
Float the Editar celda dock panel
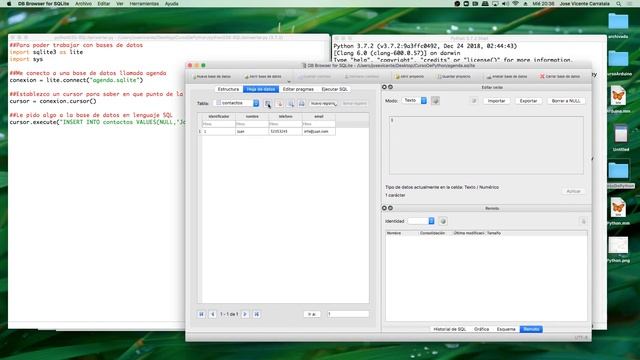pos(390,87)
